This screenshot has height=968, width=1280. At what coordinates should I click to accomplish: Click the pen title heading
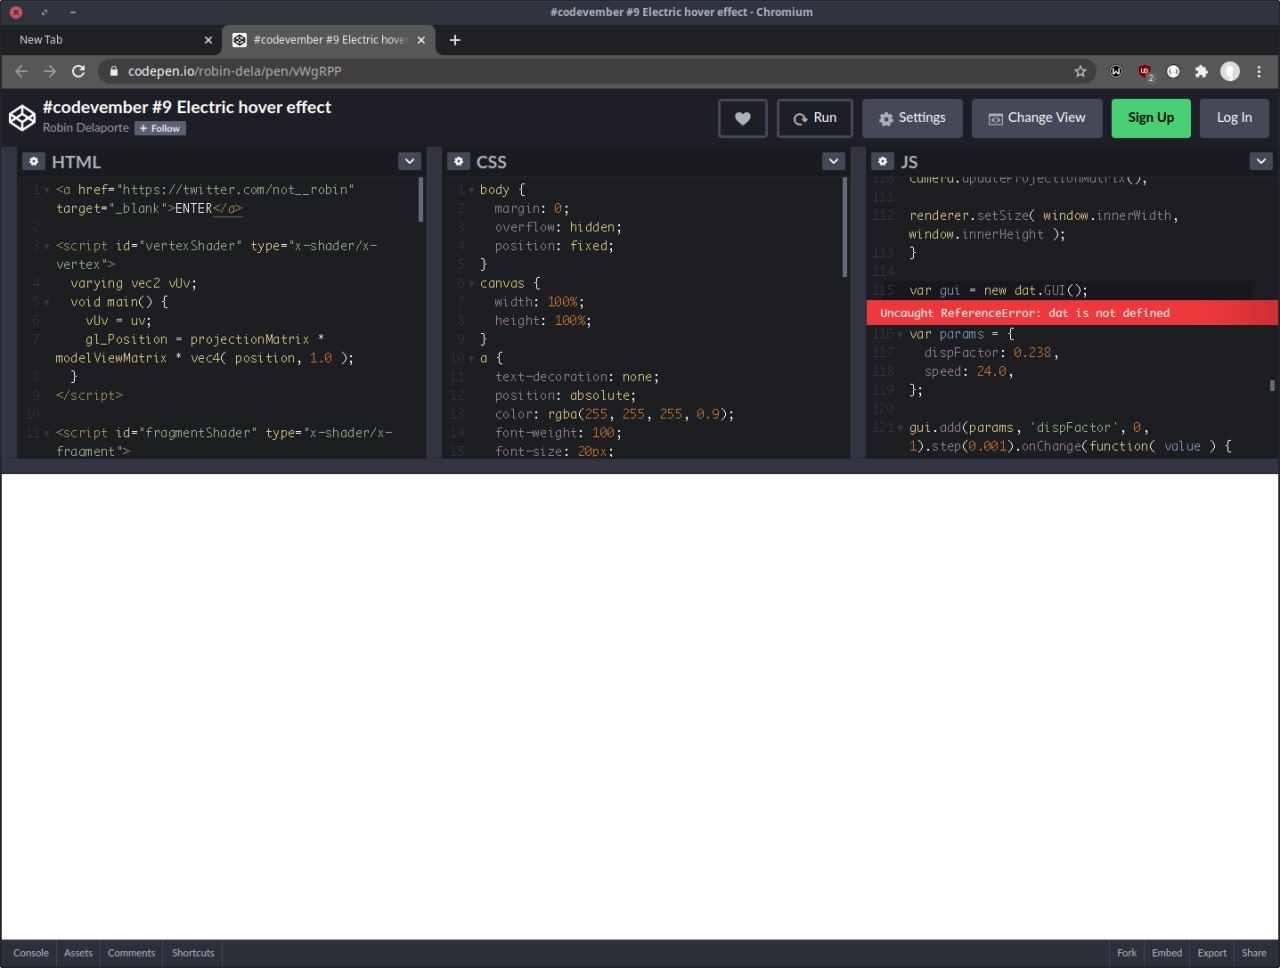point(187,107)
